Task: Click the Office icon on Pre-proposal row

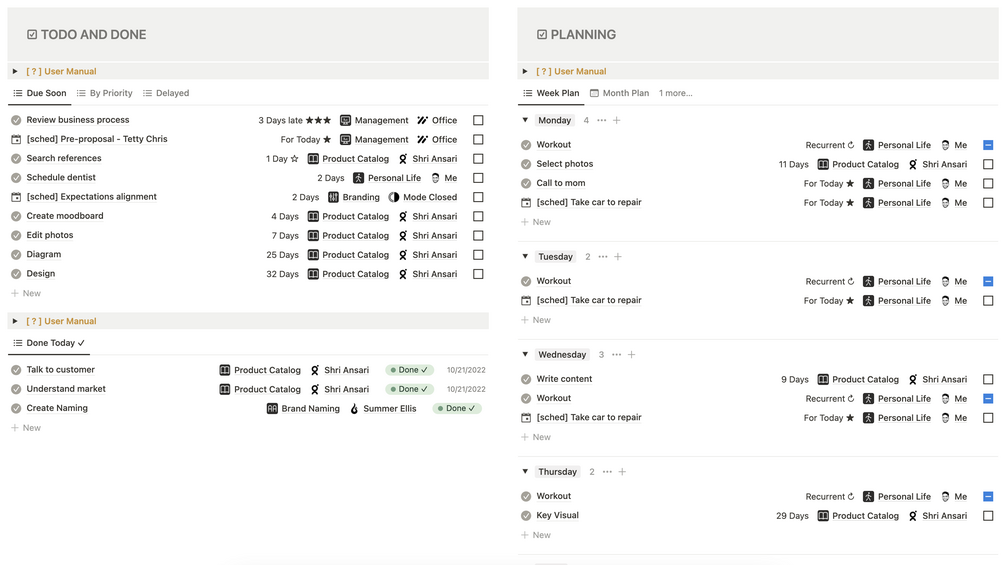Action: pos(423,140)
